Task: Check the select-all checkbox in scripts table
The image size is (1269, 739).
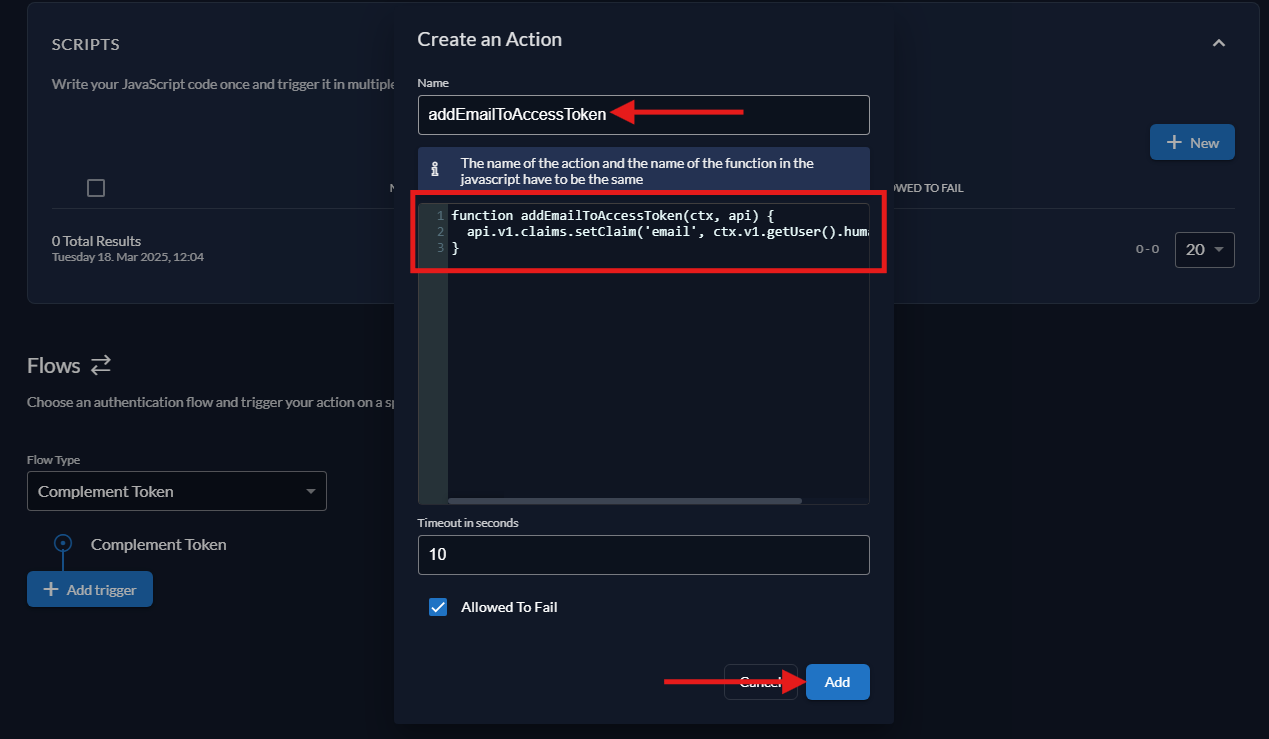Action: point(95,187)
